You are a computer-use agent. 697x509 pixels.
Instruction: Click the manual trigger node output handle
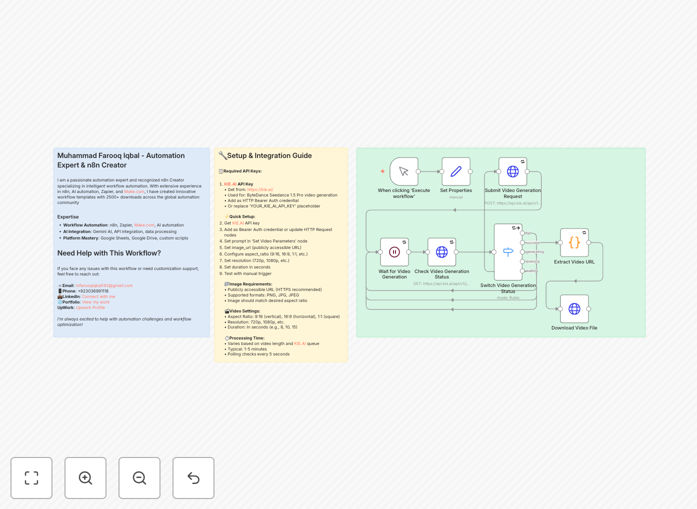[x=418, y=172]
